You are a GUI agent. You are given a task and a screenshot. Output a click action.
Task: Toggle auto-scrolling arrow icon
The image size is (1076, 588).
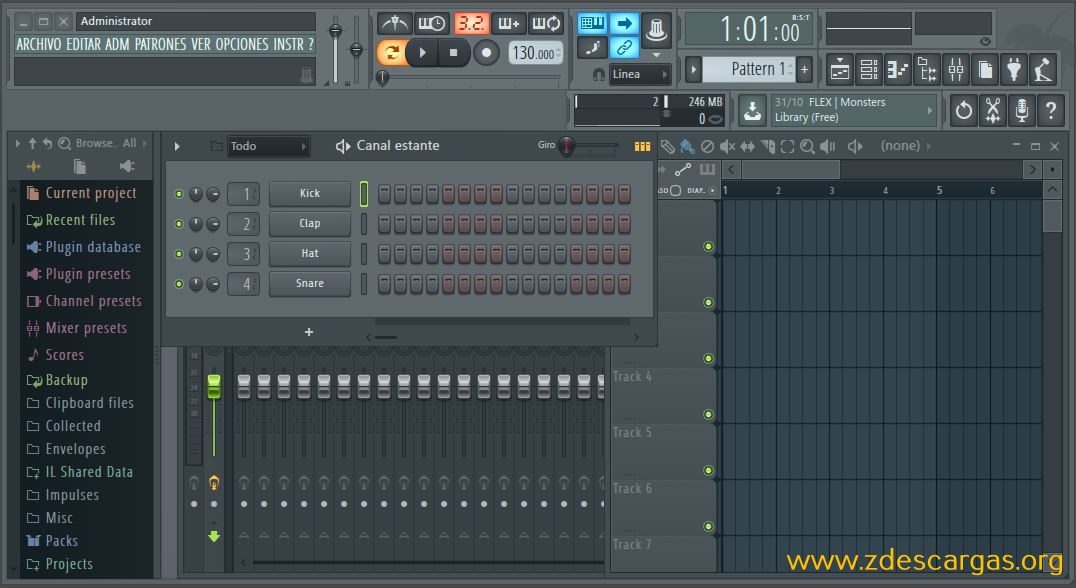coord(624,23)
